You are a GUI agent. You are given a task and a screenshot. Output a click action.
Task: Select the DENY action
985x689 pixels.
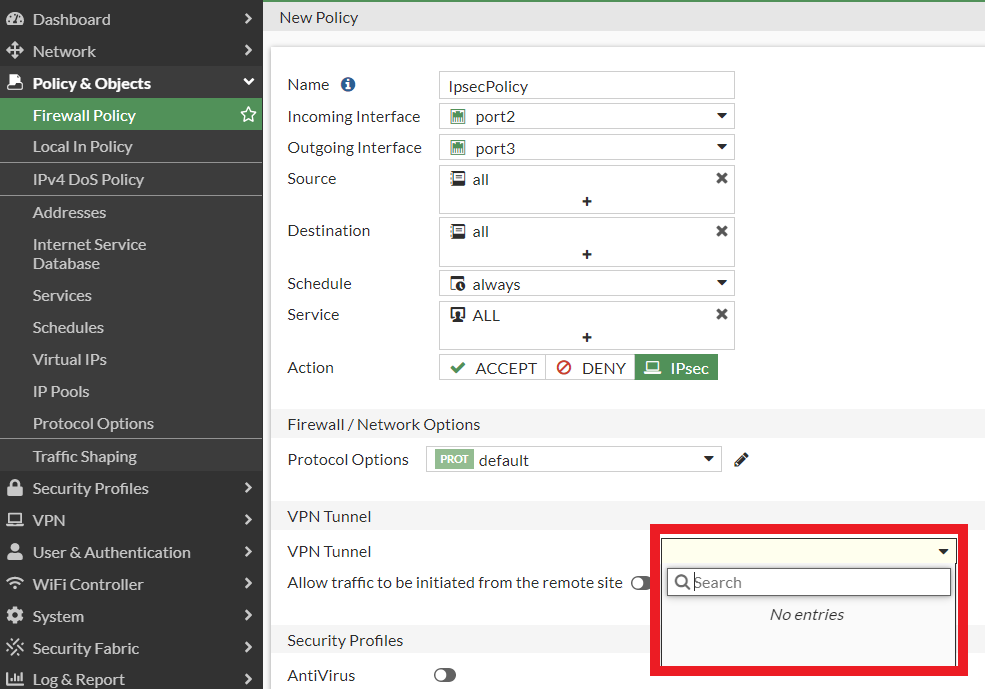click(590, 368)
